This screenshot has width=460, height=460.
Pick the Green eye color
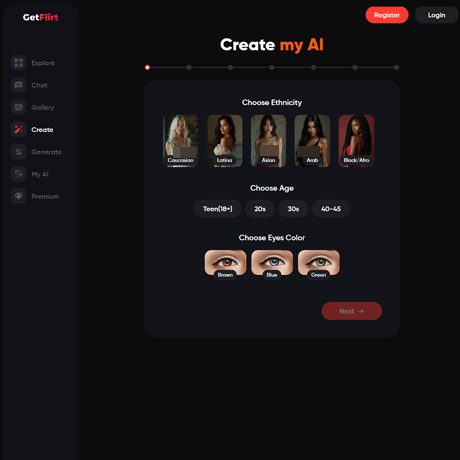point(319,264)
